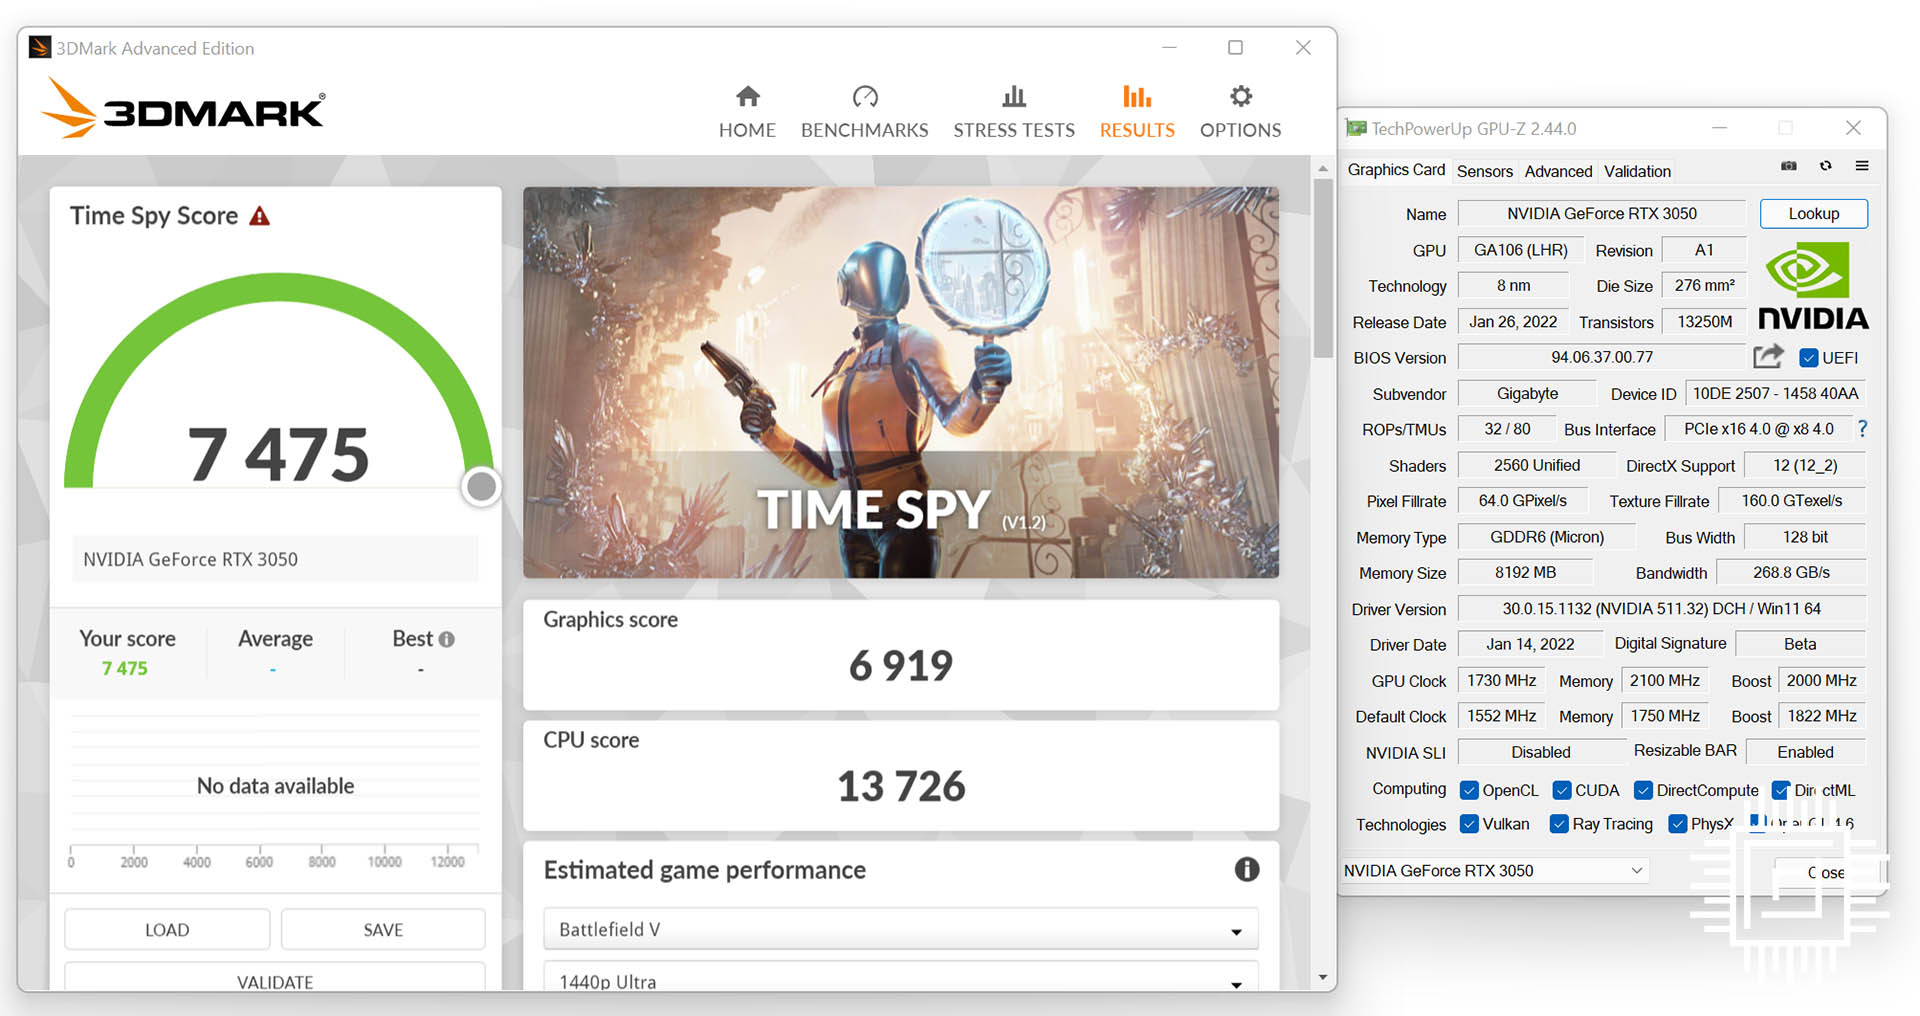Export BIOS with the share arrow icon
This screenshot has width=1920, height=1016.
(1768, 356)
